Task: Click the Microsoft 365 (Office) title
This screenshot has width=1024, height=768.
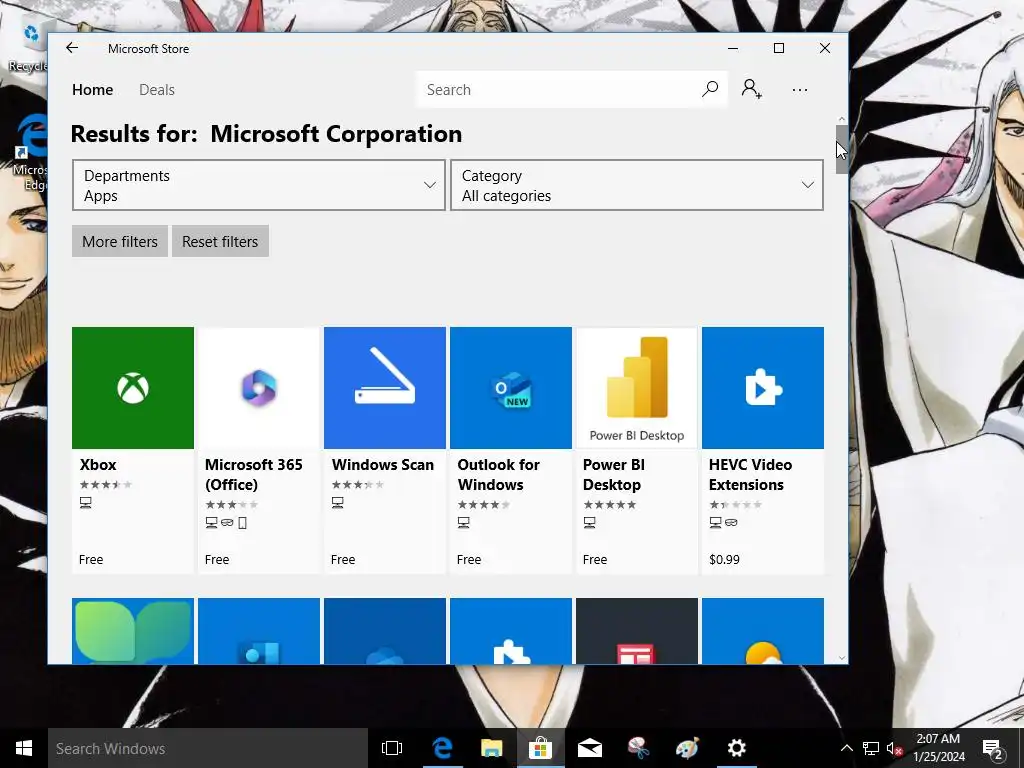Action: 253,475
